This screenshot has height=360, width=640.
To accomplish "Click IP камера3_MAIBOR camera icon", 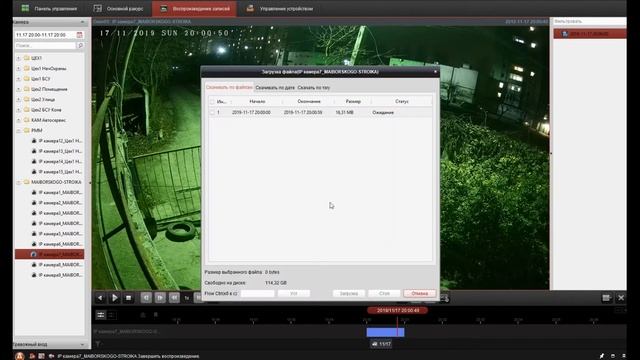I will [34, 213].
